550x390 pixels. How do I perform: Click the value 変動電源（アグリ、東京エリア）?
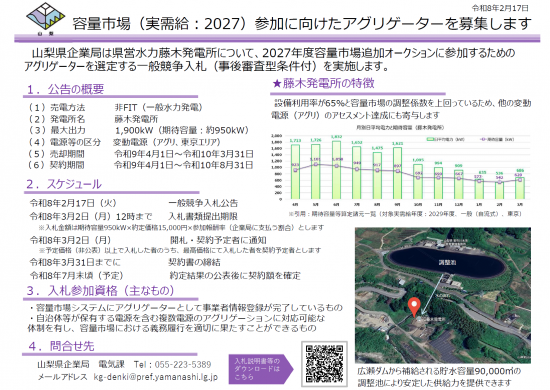click(167, 142)
